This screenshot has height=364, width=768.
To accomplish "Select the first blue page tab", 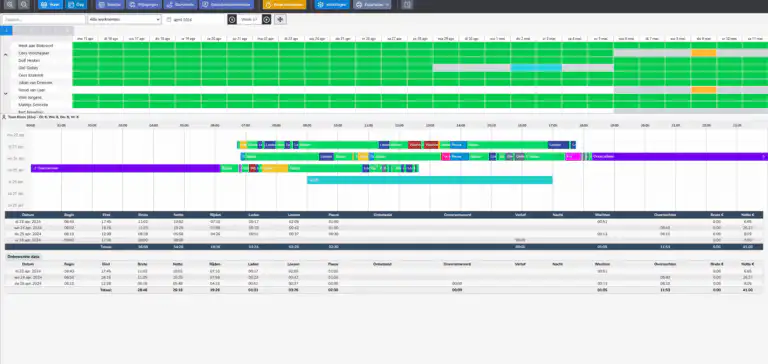I will [x=6, y=30].
